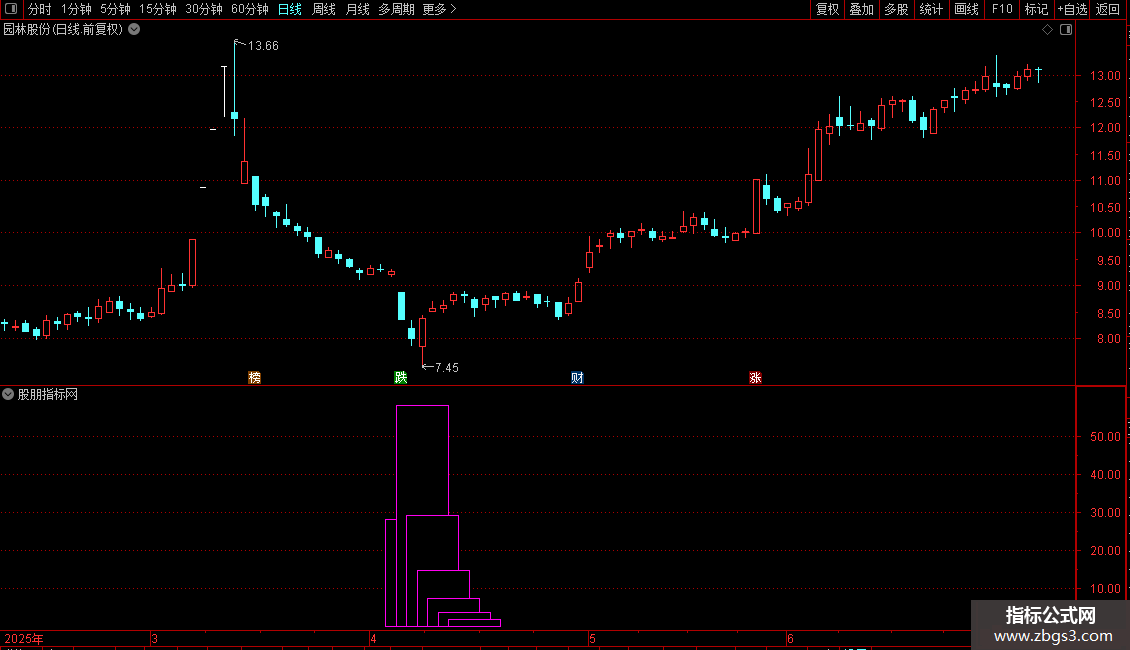This screenshot has height=650, width=1130.
Task: Open the 复权 adjustment option
Action: tap(827, 9)
